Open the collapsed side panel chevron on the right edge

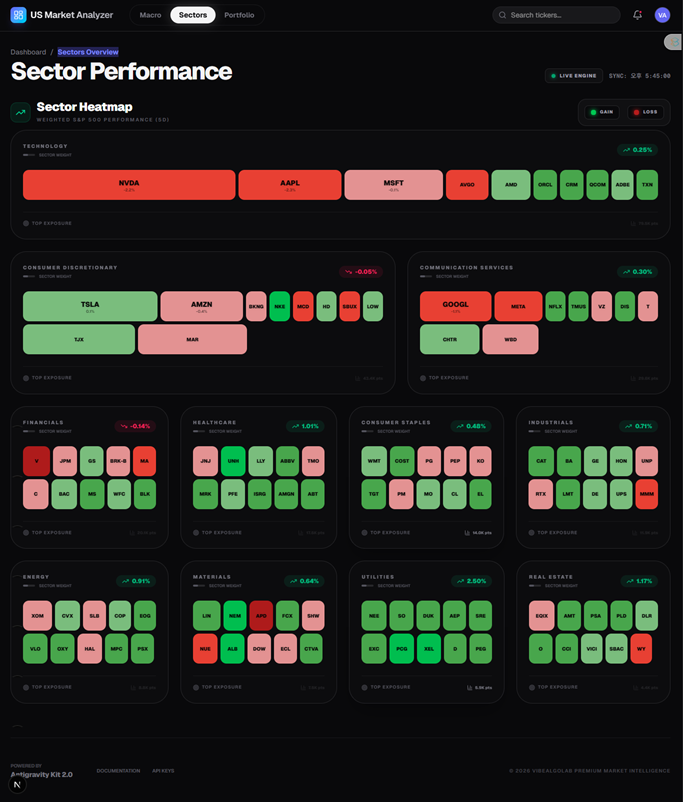674,41
